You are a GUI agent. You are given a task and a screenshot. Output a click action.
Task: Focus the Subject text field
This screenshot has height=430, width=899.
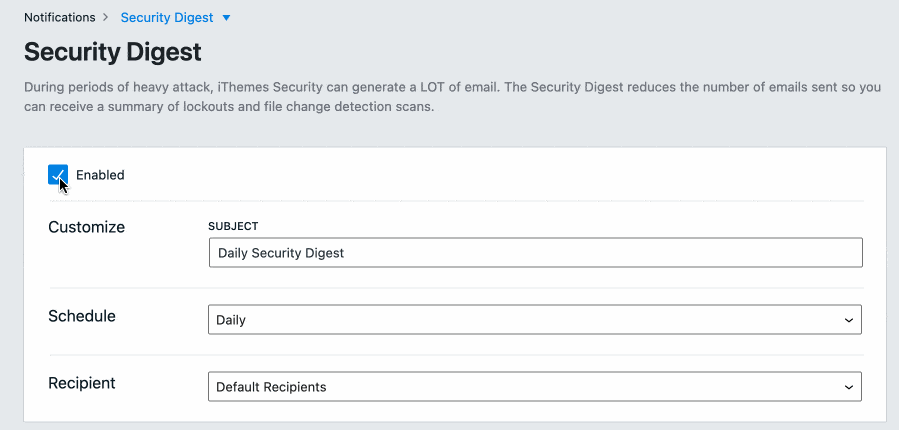(535, 253)
